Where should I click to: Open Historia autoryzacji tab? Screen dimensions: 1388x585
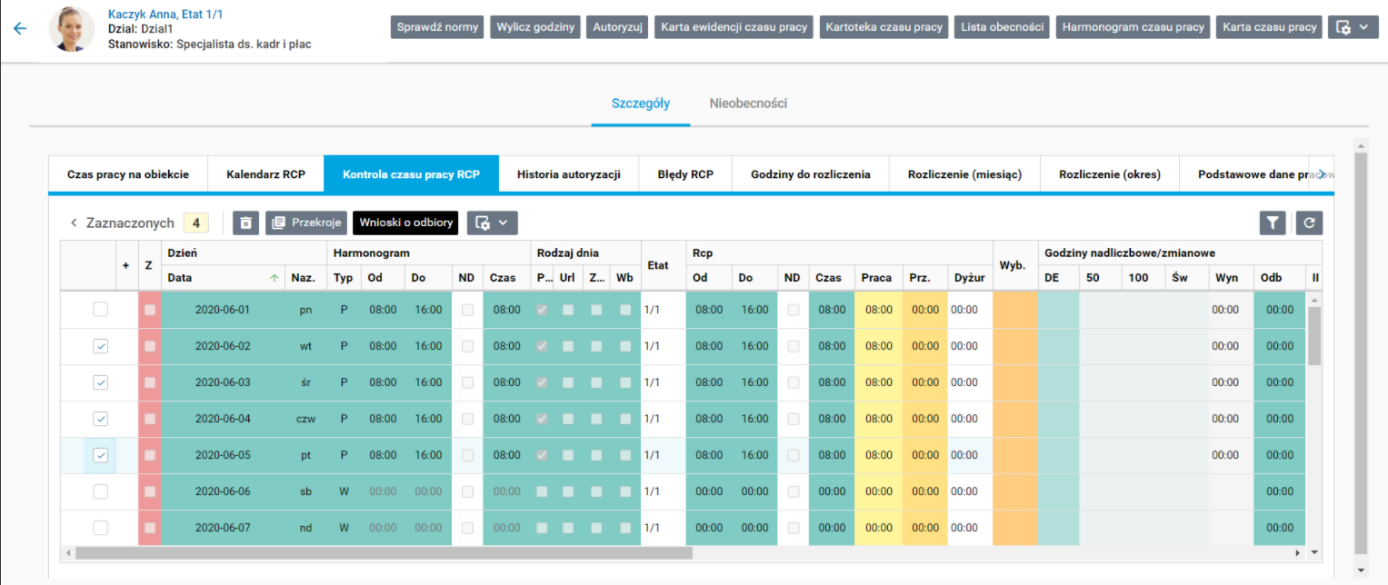tap(569, 174)
